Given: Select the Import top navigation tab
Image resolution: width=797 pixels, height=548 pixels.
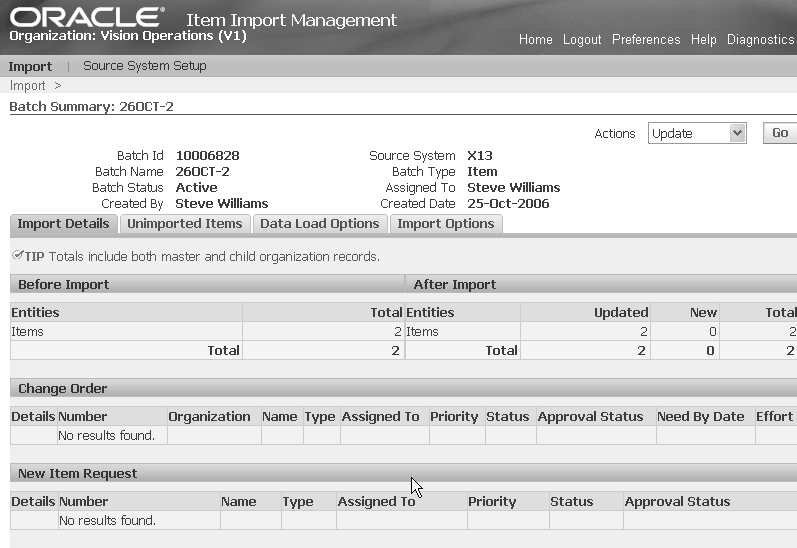Looking at the screenshot, I should pos(30,67).
